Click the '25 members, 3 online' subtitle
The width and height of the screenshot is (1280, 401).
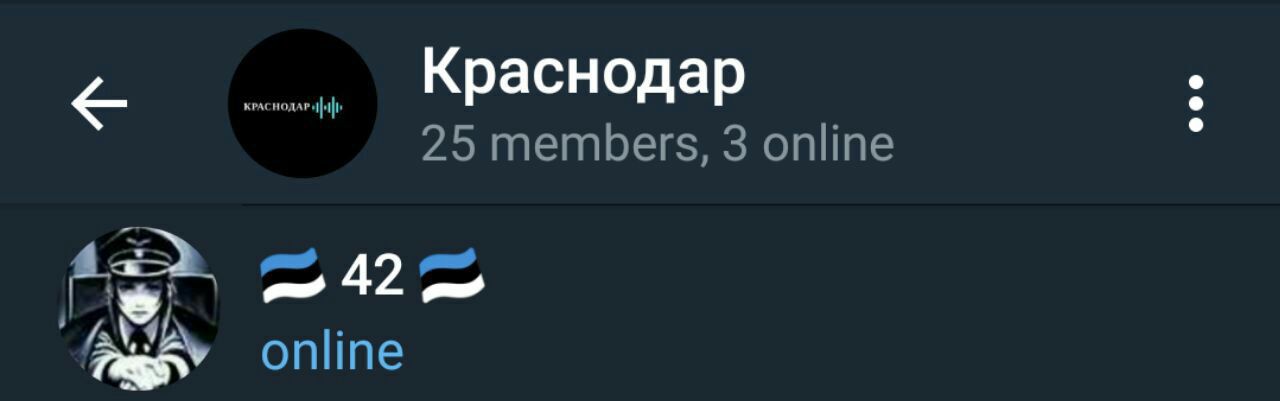coord(657,145)
